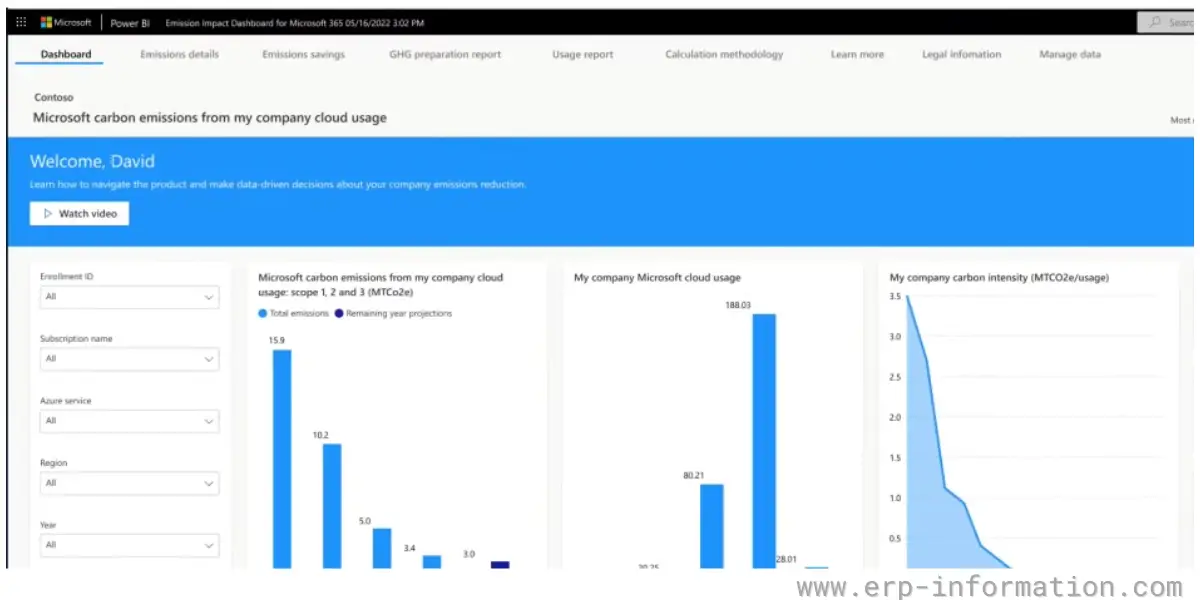Click the Microsoft logo
This screenshot has height=600, width=1200.
click(66, 23)
